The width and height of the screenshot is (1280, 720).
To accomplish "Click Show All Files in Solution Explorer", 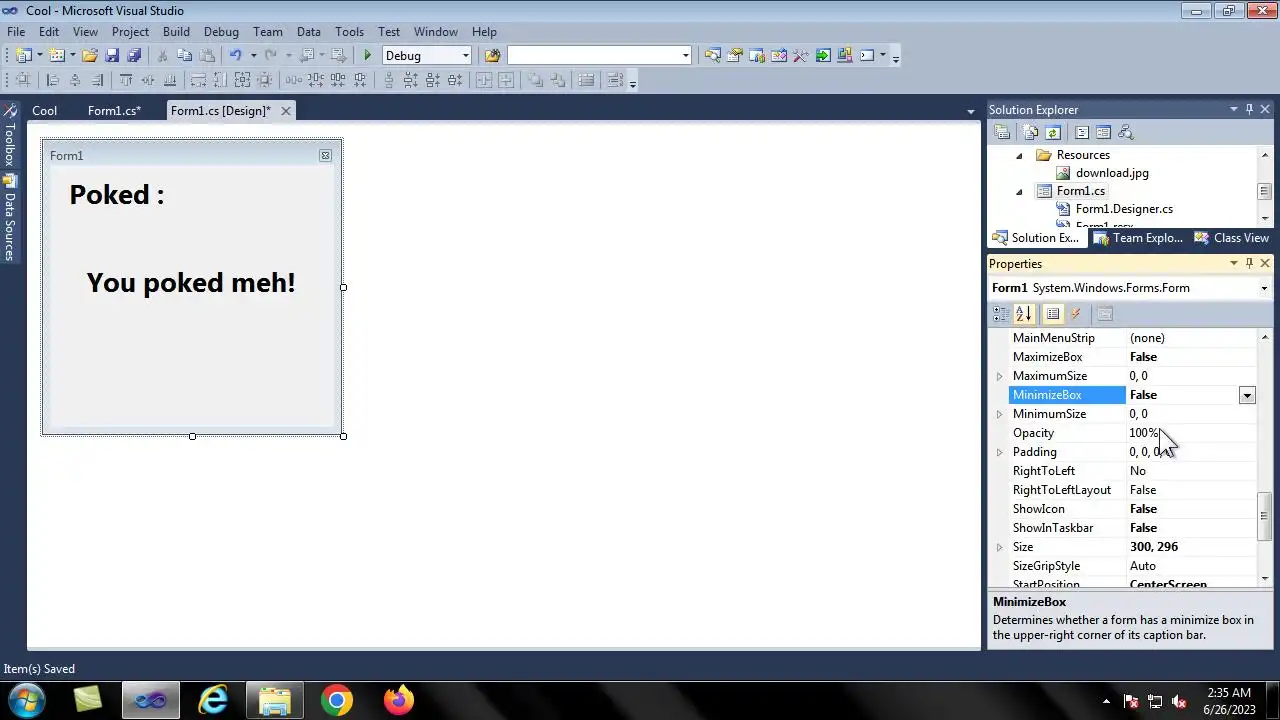I will pyautogui.click(x=1031, y=132).
